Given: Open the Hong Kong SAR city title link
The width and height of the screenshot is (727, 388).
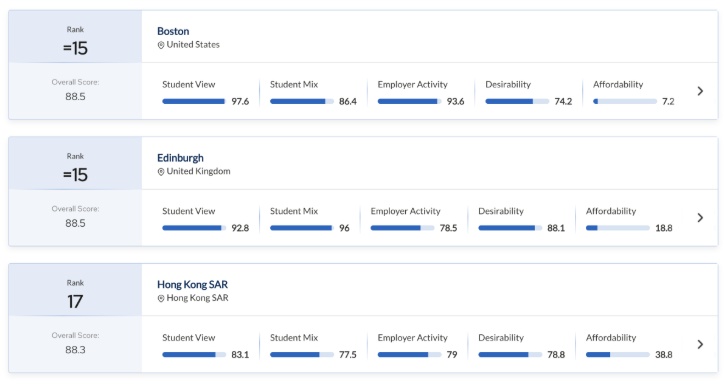Looking at the screenshot, I should pyautogui.click(x=192, y=284).
